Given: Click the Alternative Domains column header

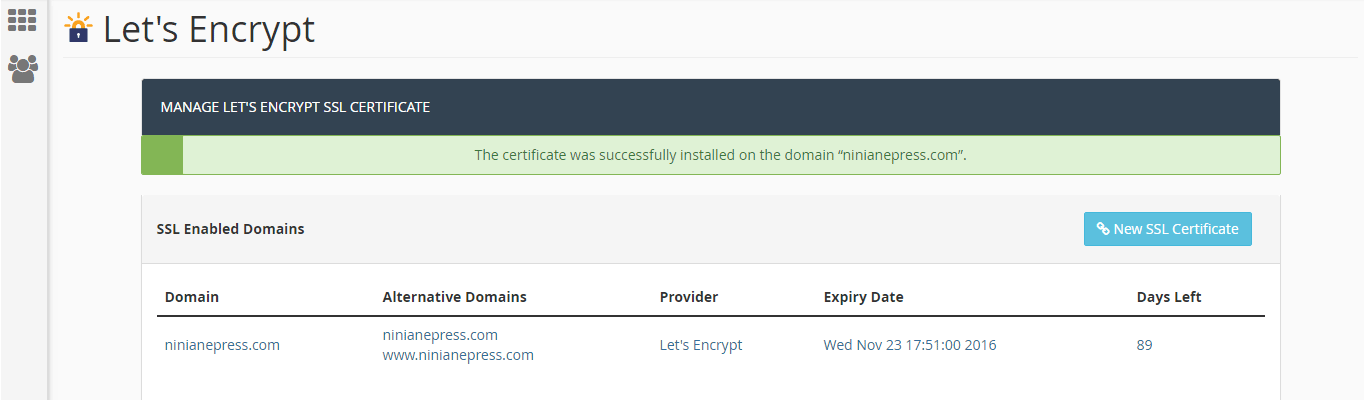Looking at the screenshot, I should click(455, 297).
